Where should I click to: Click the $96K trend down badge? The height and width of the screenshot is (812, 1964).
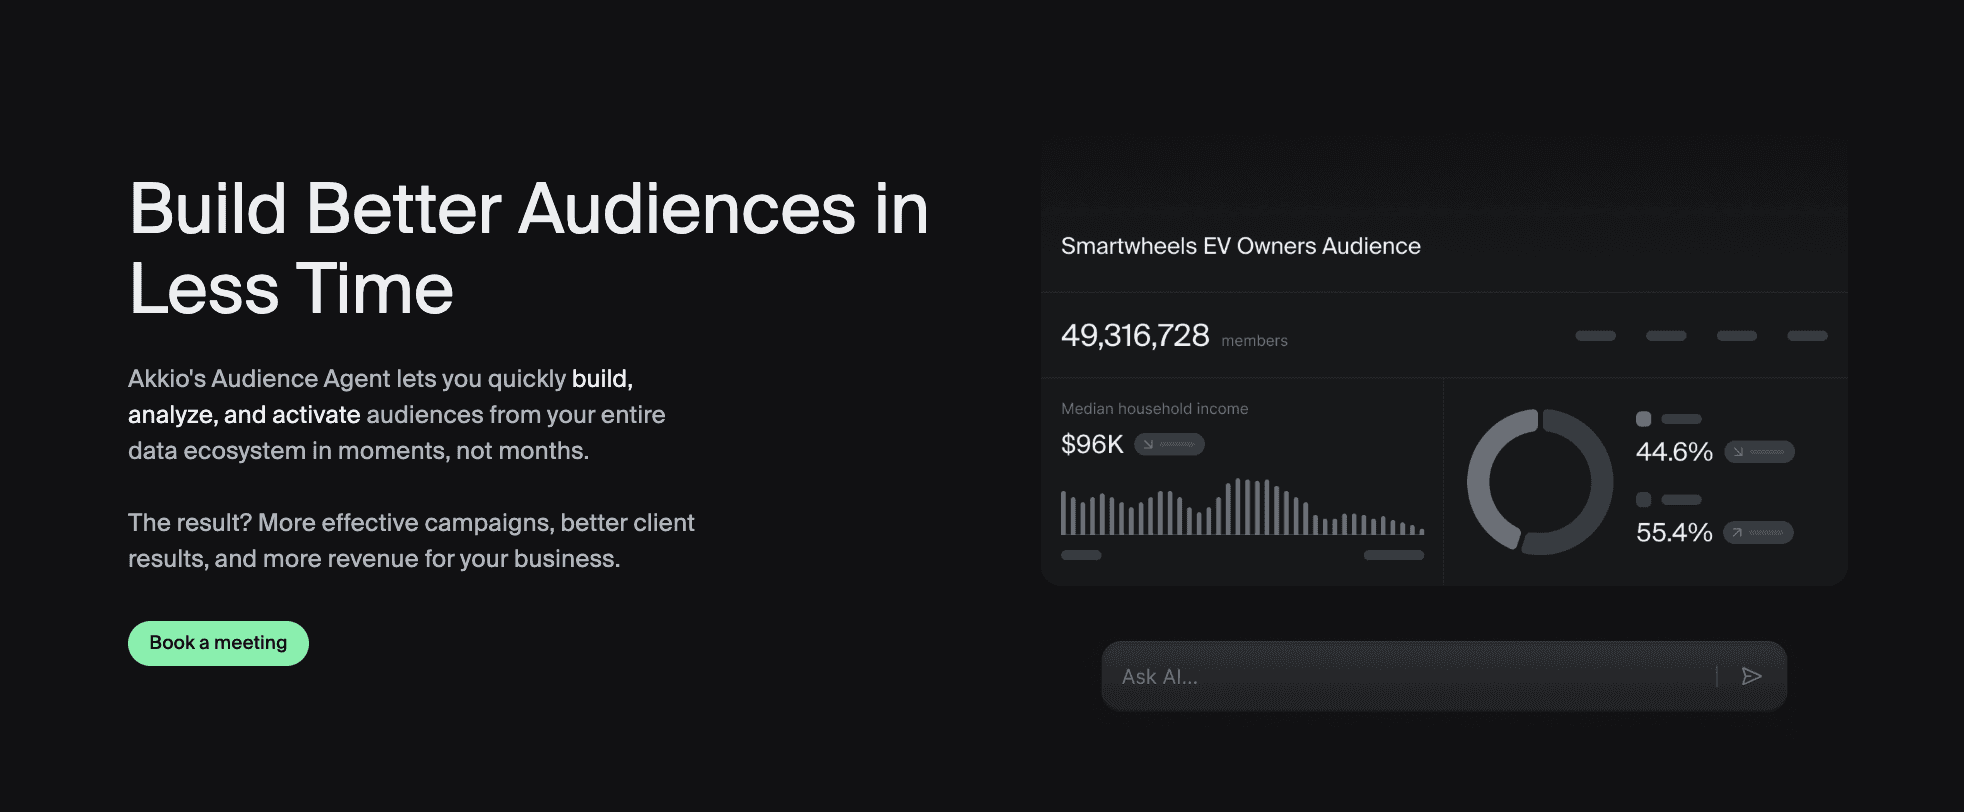point(1169,444)
